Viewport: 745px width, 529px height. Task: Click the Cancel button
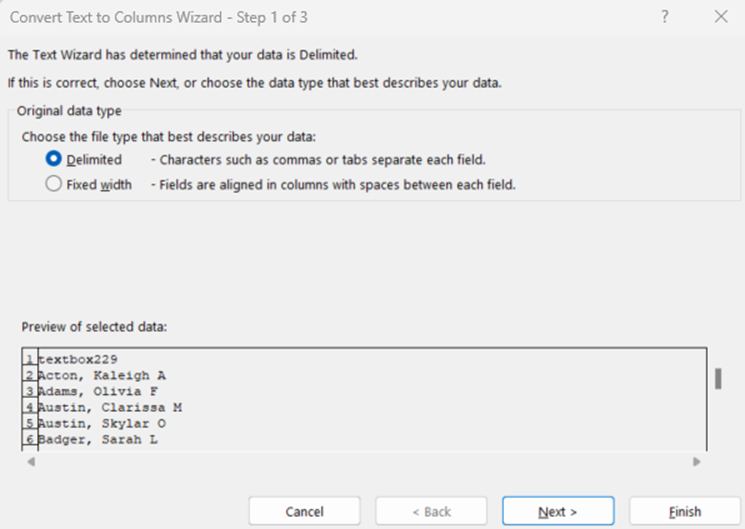pyautogui.click(x=304, y=511)
